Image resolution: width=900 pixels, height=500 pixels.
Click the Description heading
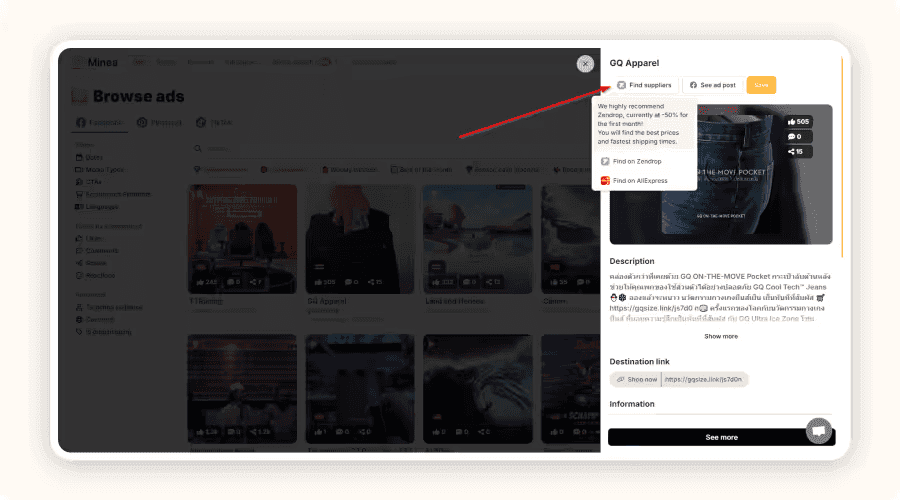[x=631, y=261]
